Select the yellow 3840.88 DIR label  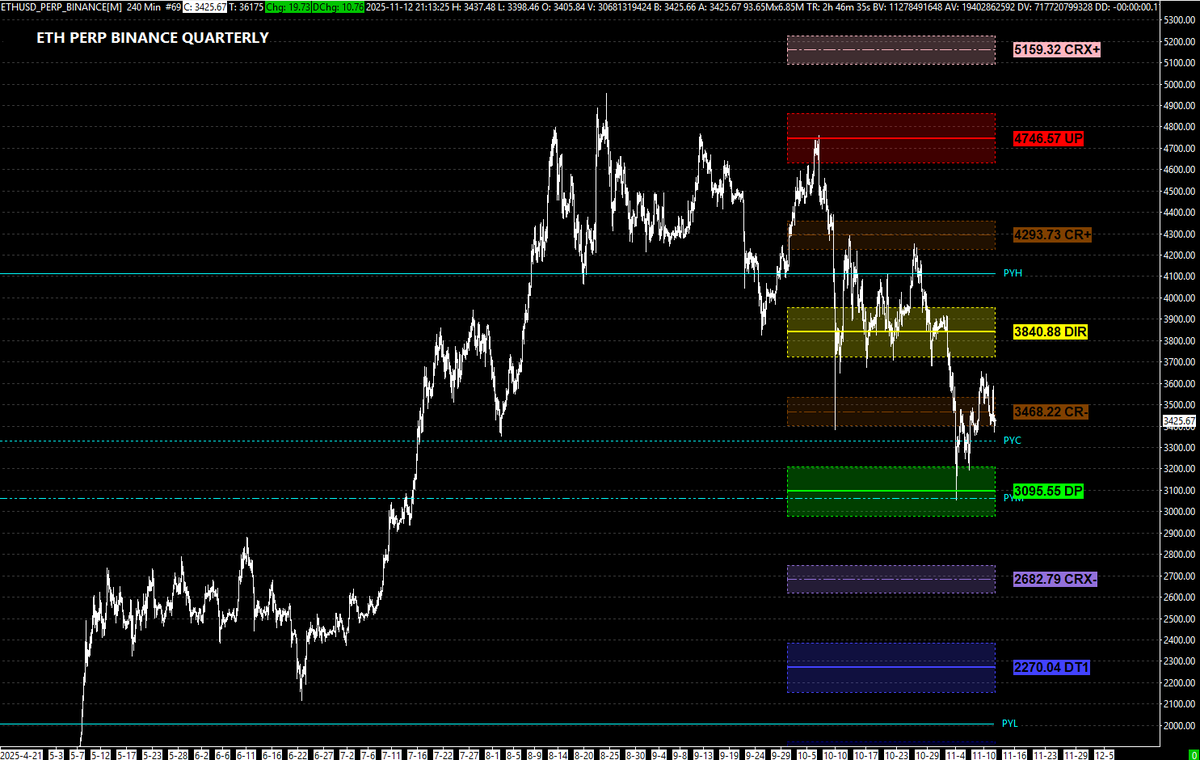point(1050,331)
